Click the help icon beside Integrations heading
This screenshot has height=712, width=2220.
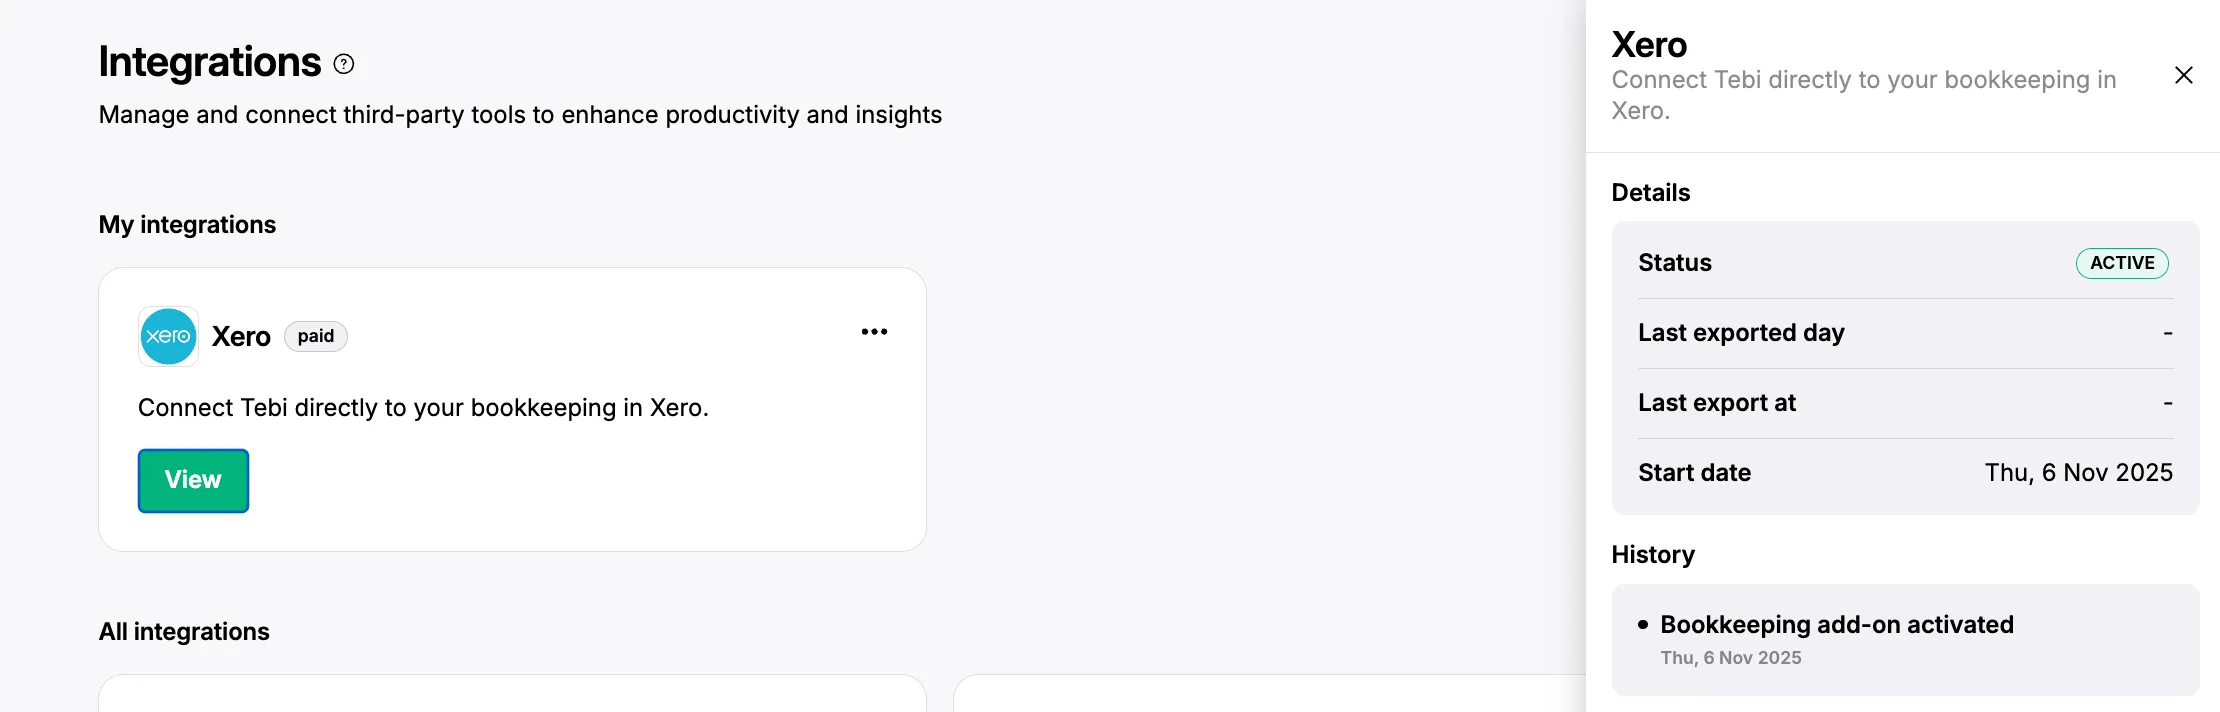(x=344, y=64)
